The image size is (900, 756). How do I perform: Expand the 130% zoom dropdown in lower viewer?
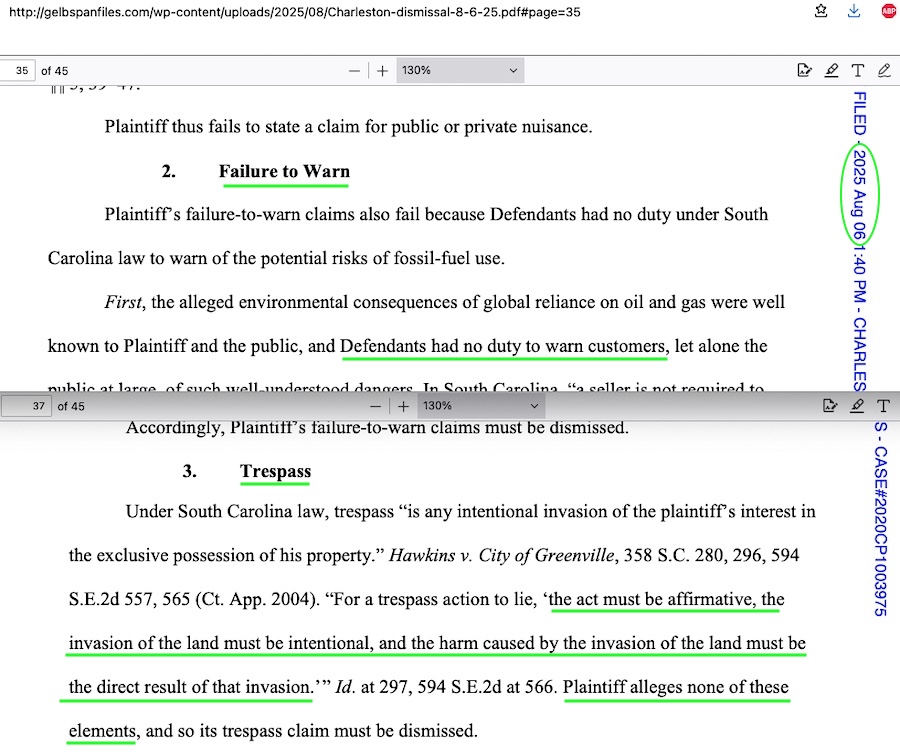[481, 406]
